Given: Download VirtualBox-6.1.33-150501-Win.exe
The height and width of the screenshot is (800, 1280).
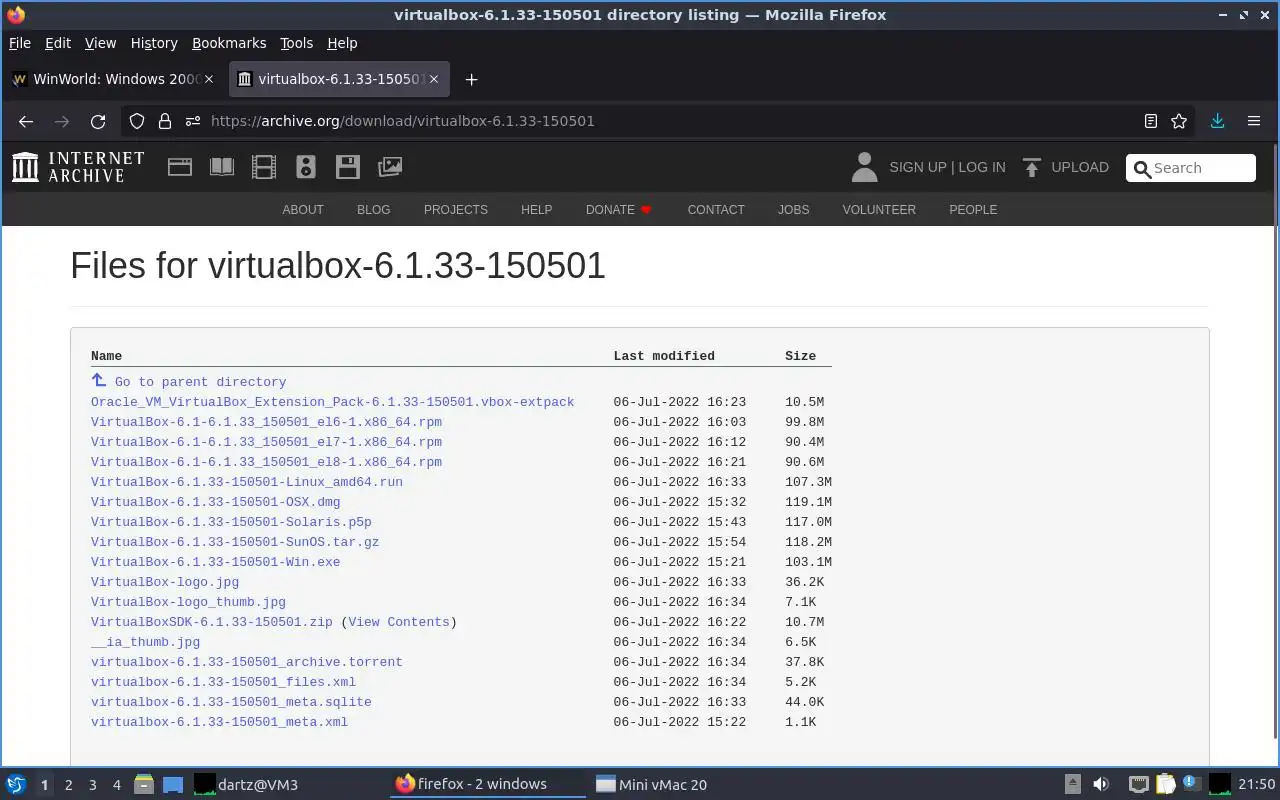Looking at the screenshot, I should pyautogui.click(x=215, y=562).
